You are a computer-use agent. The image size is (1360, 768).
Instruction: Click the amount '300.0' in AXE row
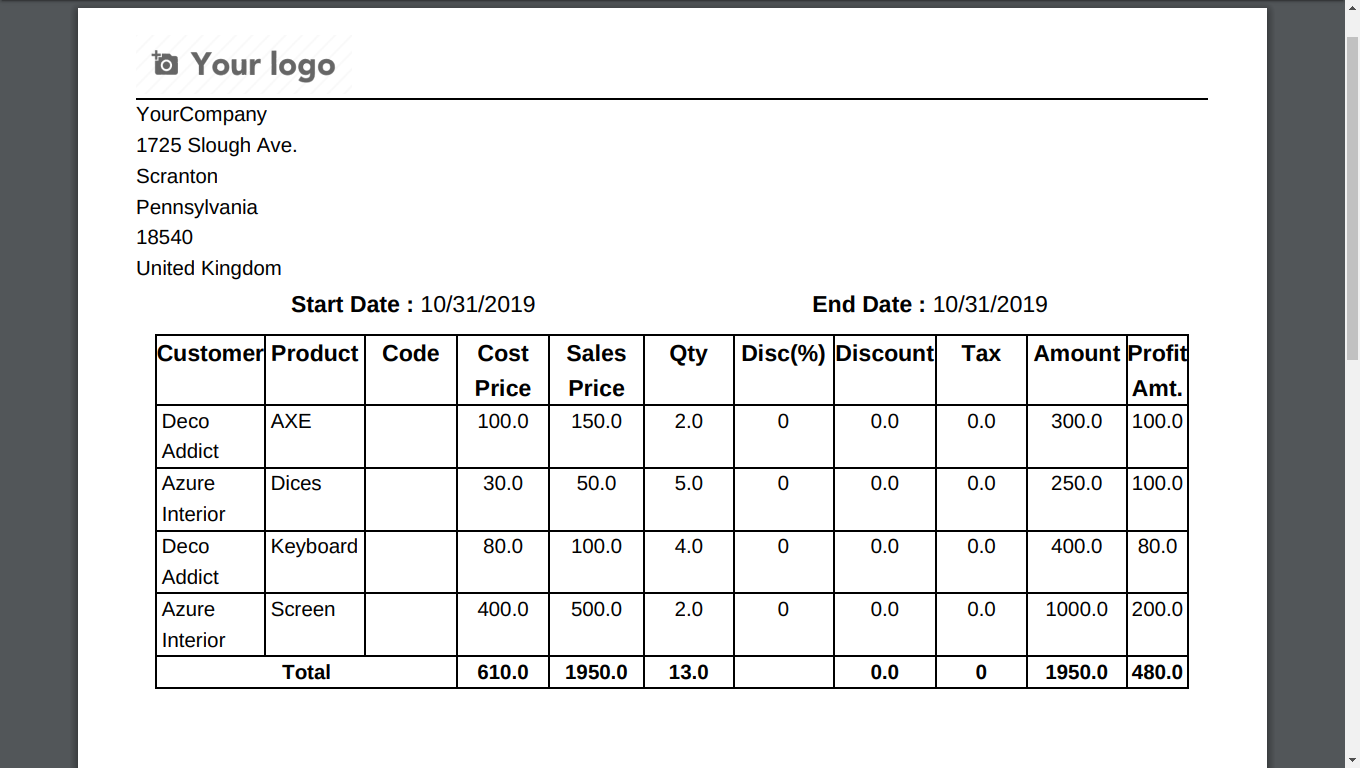(x=1077, y=421)
